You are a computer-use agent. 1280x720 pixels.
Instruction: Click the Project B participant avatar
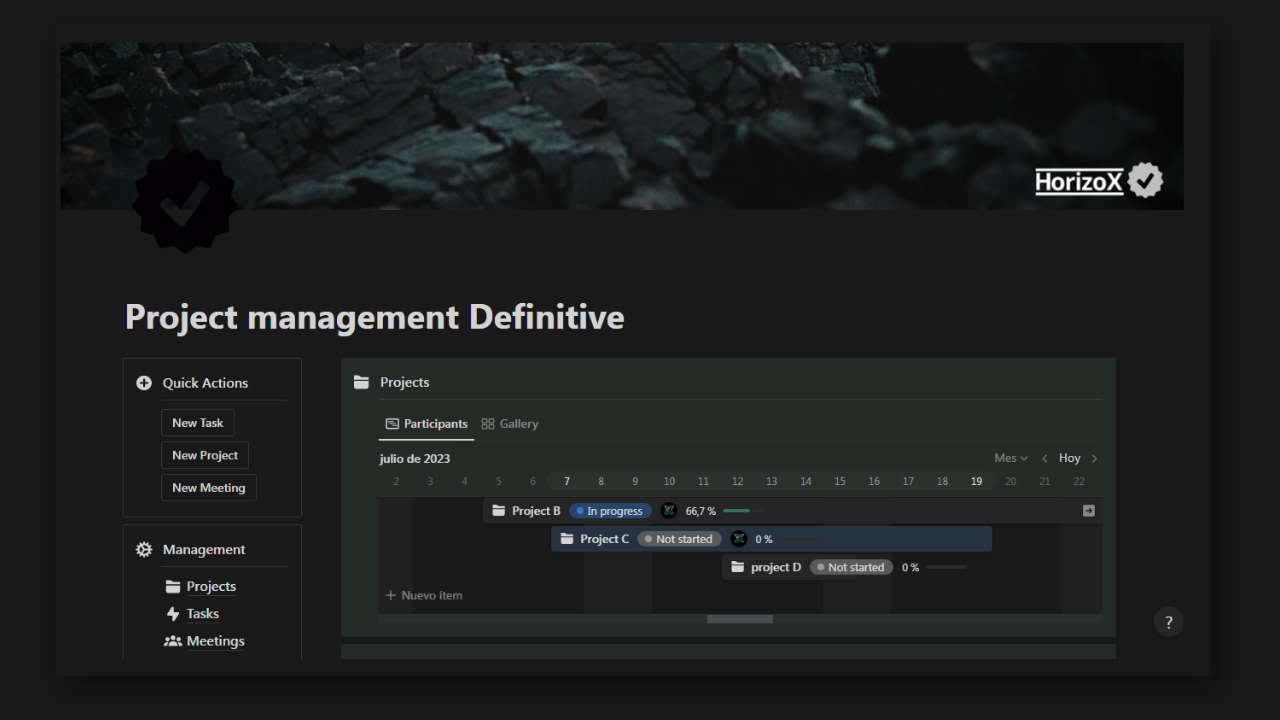coord(669,511)
